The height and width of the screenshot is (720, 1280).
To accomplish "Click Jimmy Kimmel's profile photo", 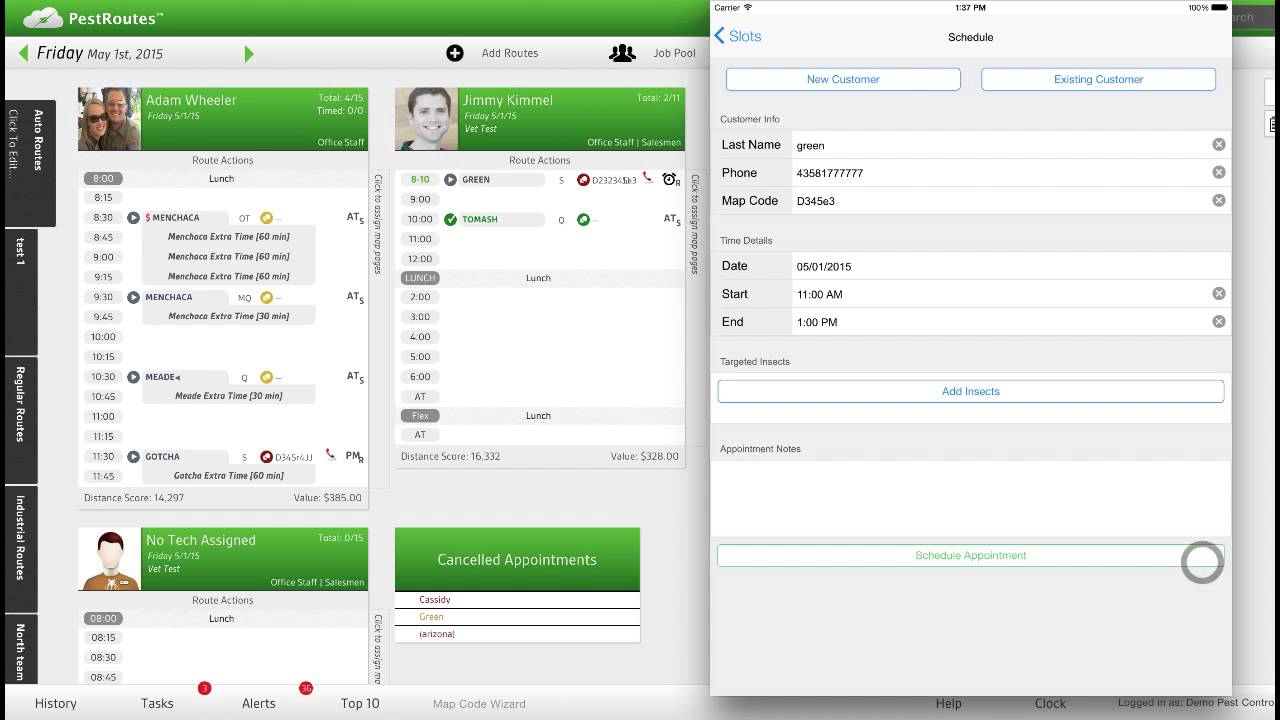I will point(427,119).
